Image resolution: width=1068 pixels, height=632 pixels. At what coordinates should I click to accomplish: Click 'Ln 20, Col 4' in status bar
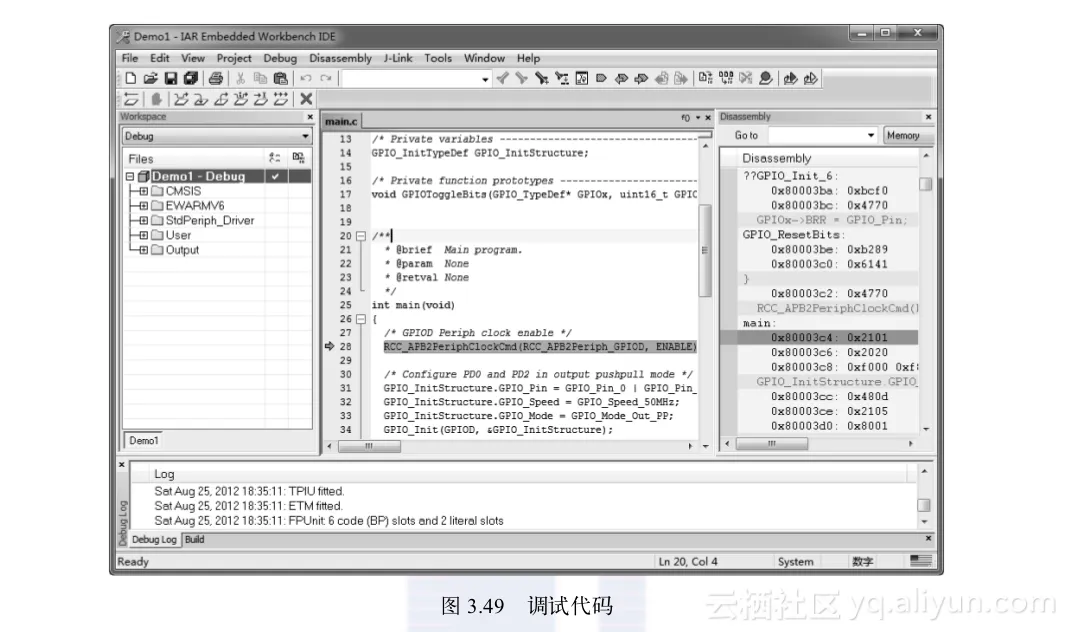pyautogui.click(x=688, y=562)
